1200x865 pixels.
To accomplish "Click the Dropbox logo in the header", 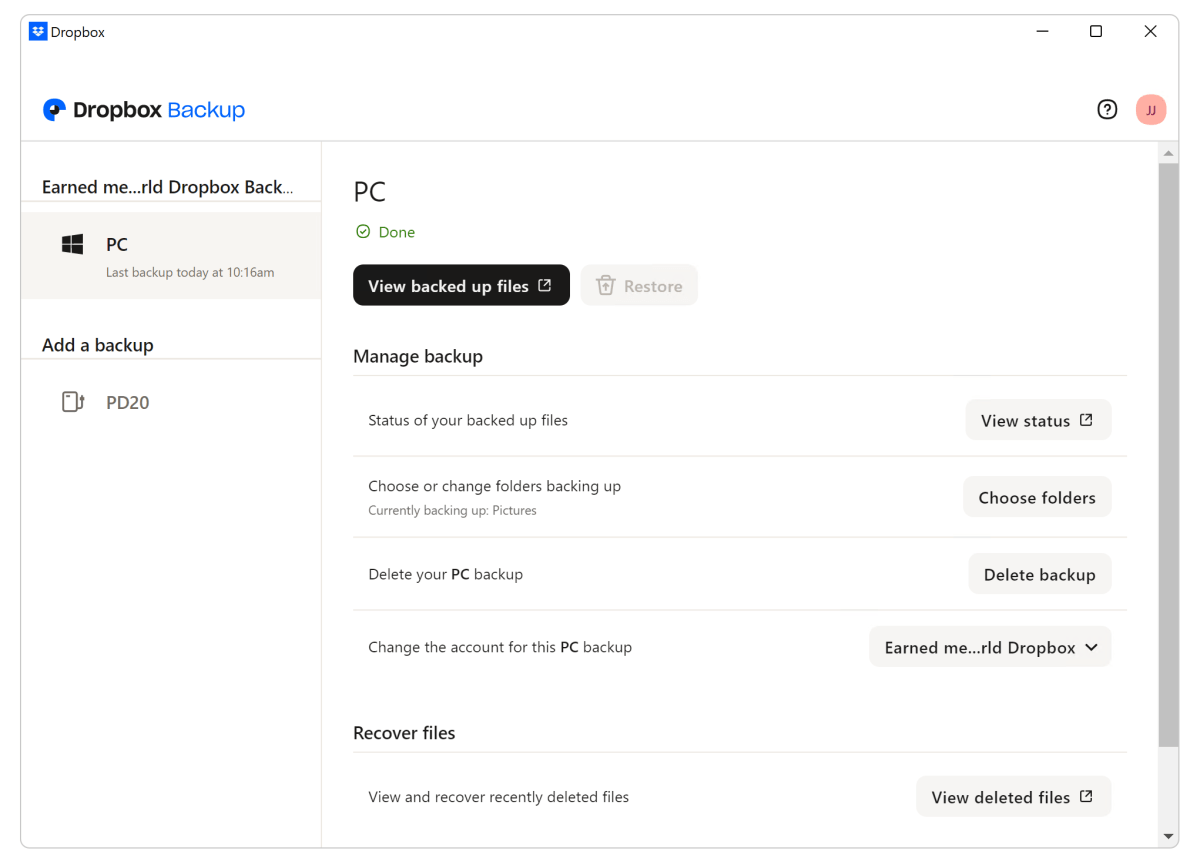I will coord(143,110).
